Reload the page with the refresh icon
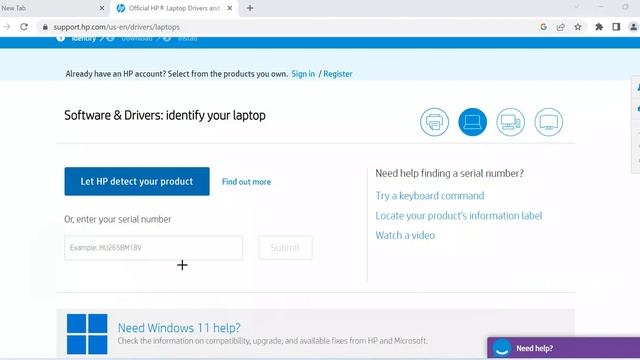The height and width of the screenshot is (360, 640). (x=24, y=27)
